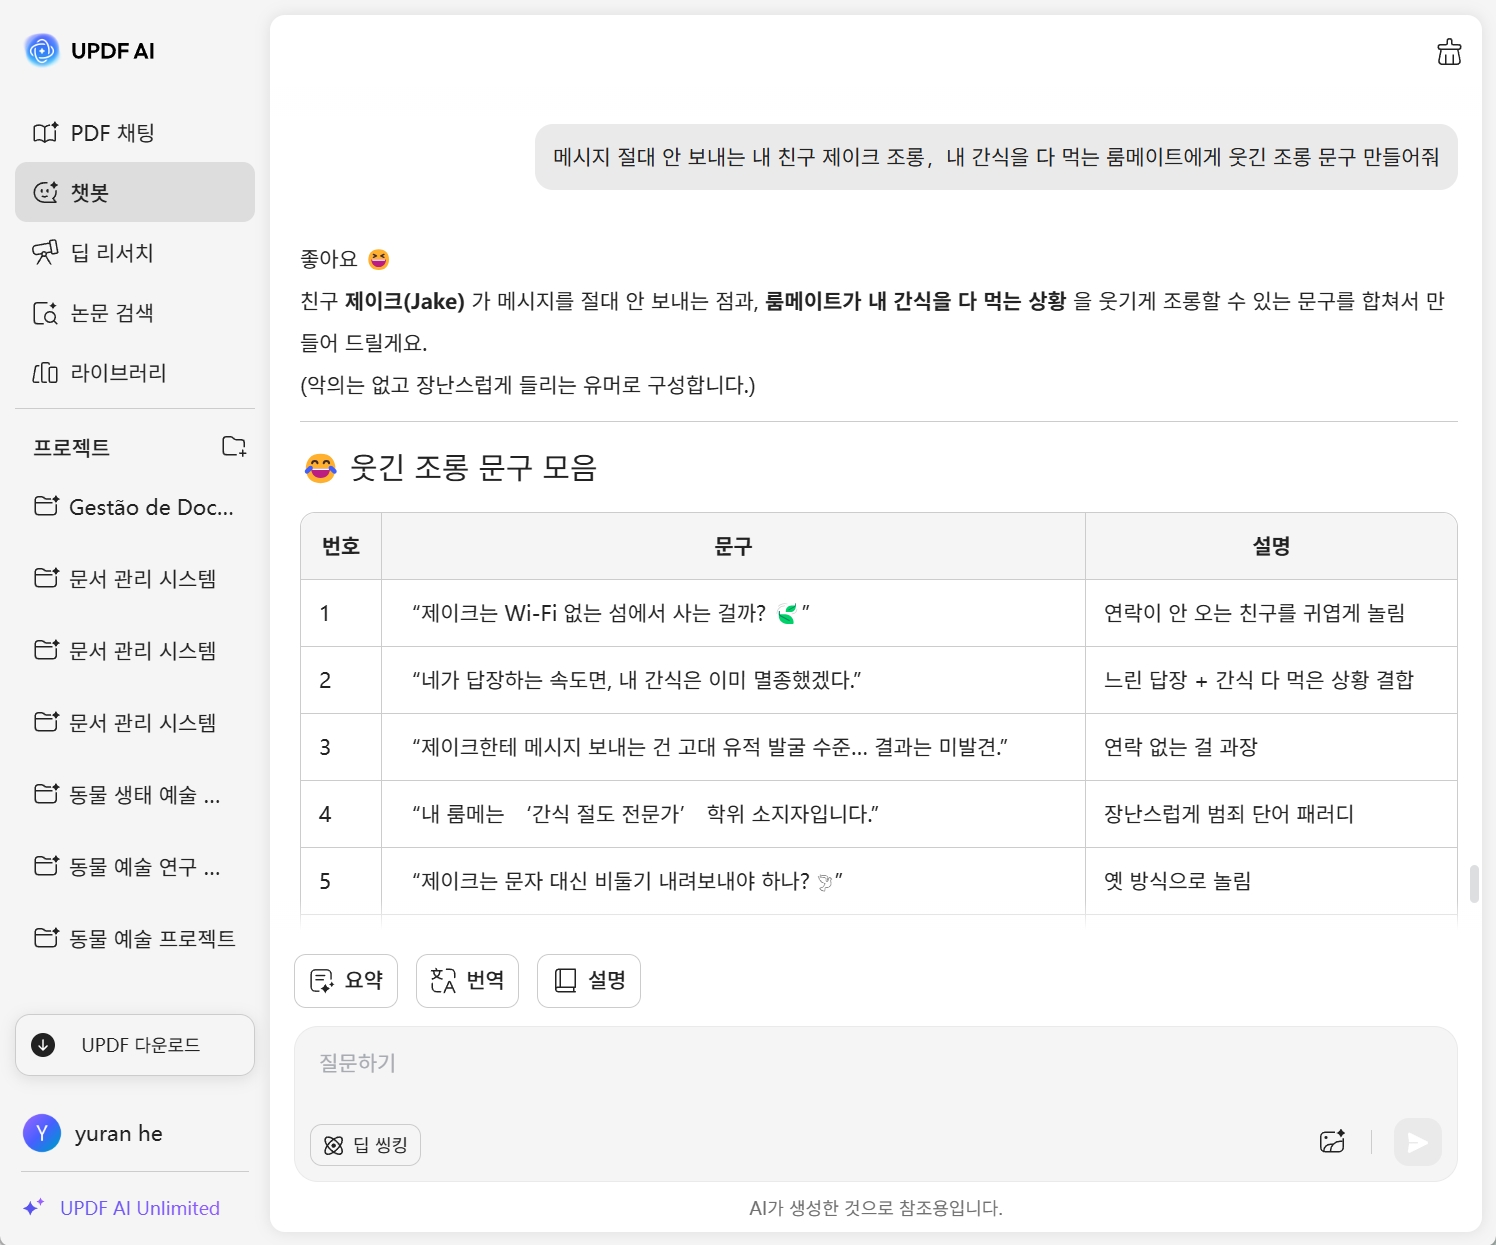
Task: Click the image upload icon in input box
Action: (x=1332, y=1142)
